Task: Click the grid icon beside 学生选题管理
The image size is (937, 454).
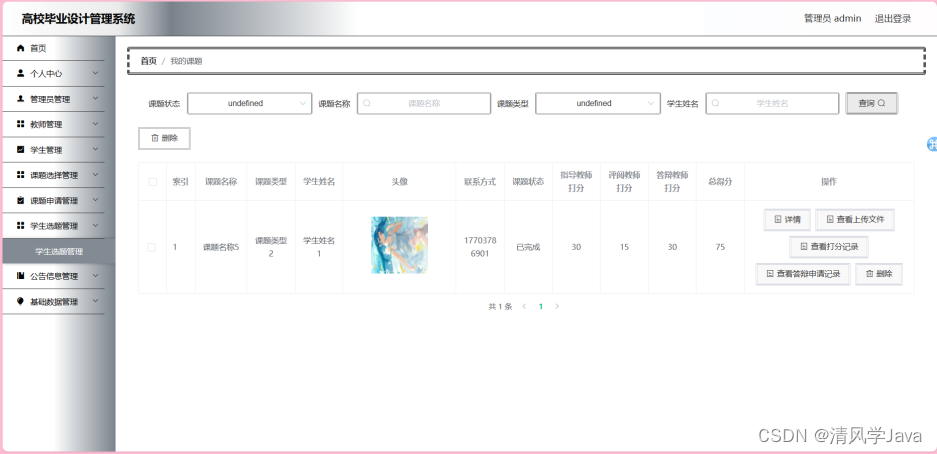Action: tap(21, 226)
